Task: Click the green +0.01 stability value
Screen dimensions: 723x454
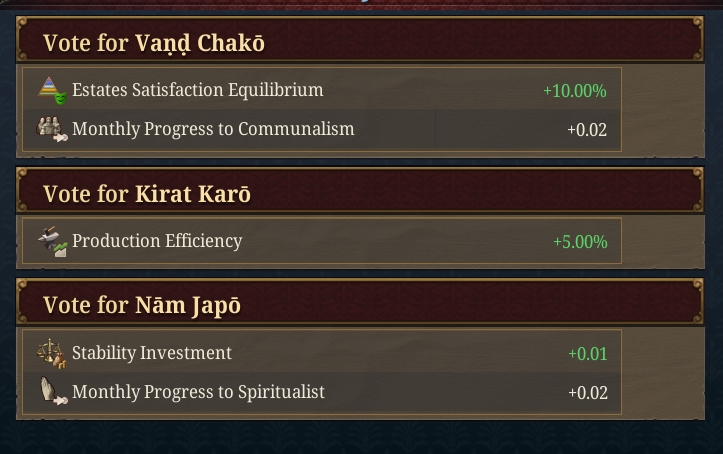Action: click(x=587, y=354)
